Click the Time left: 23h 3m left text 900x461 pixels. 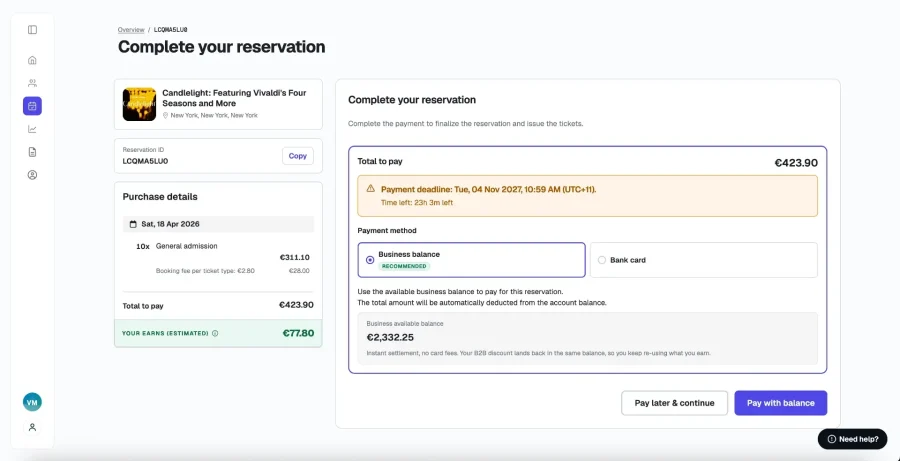[x=417, y=203]
